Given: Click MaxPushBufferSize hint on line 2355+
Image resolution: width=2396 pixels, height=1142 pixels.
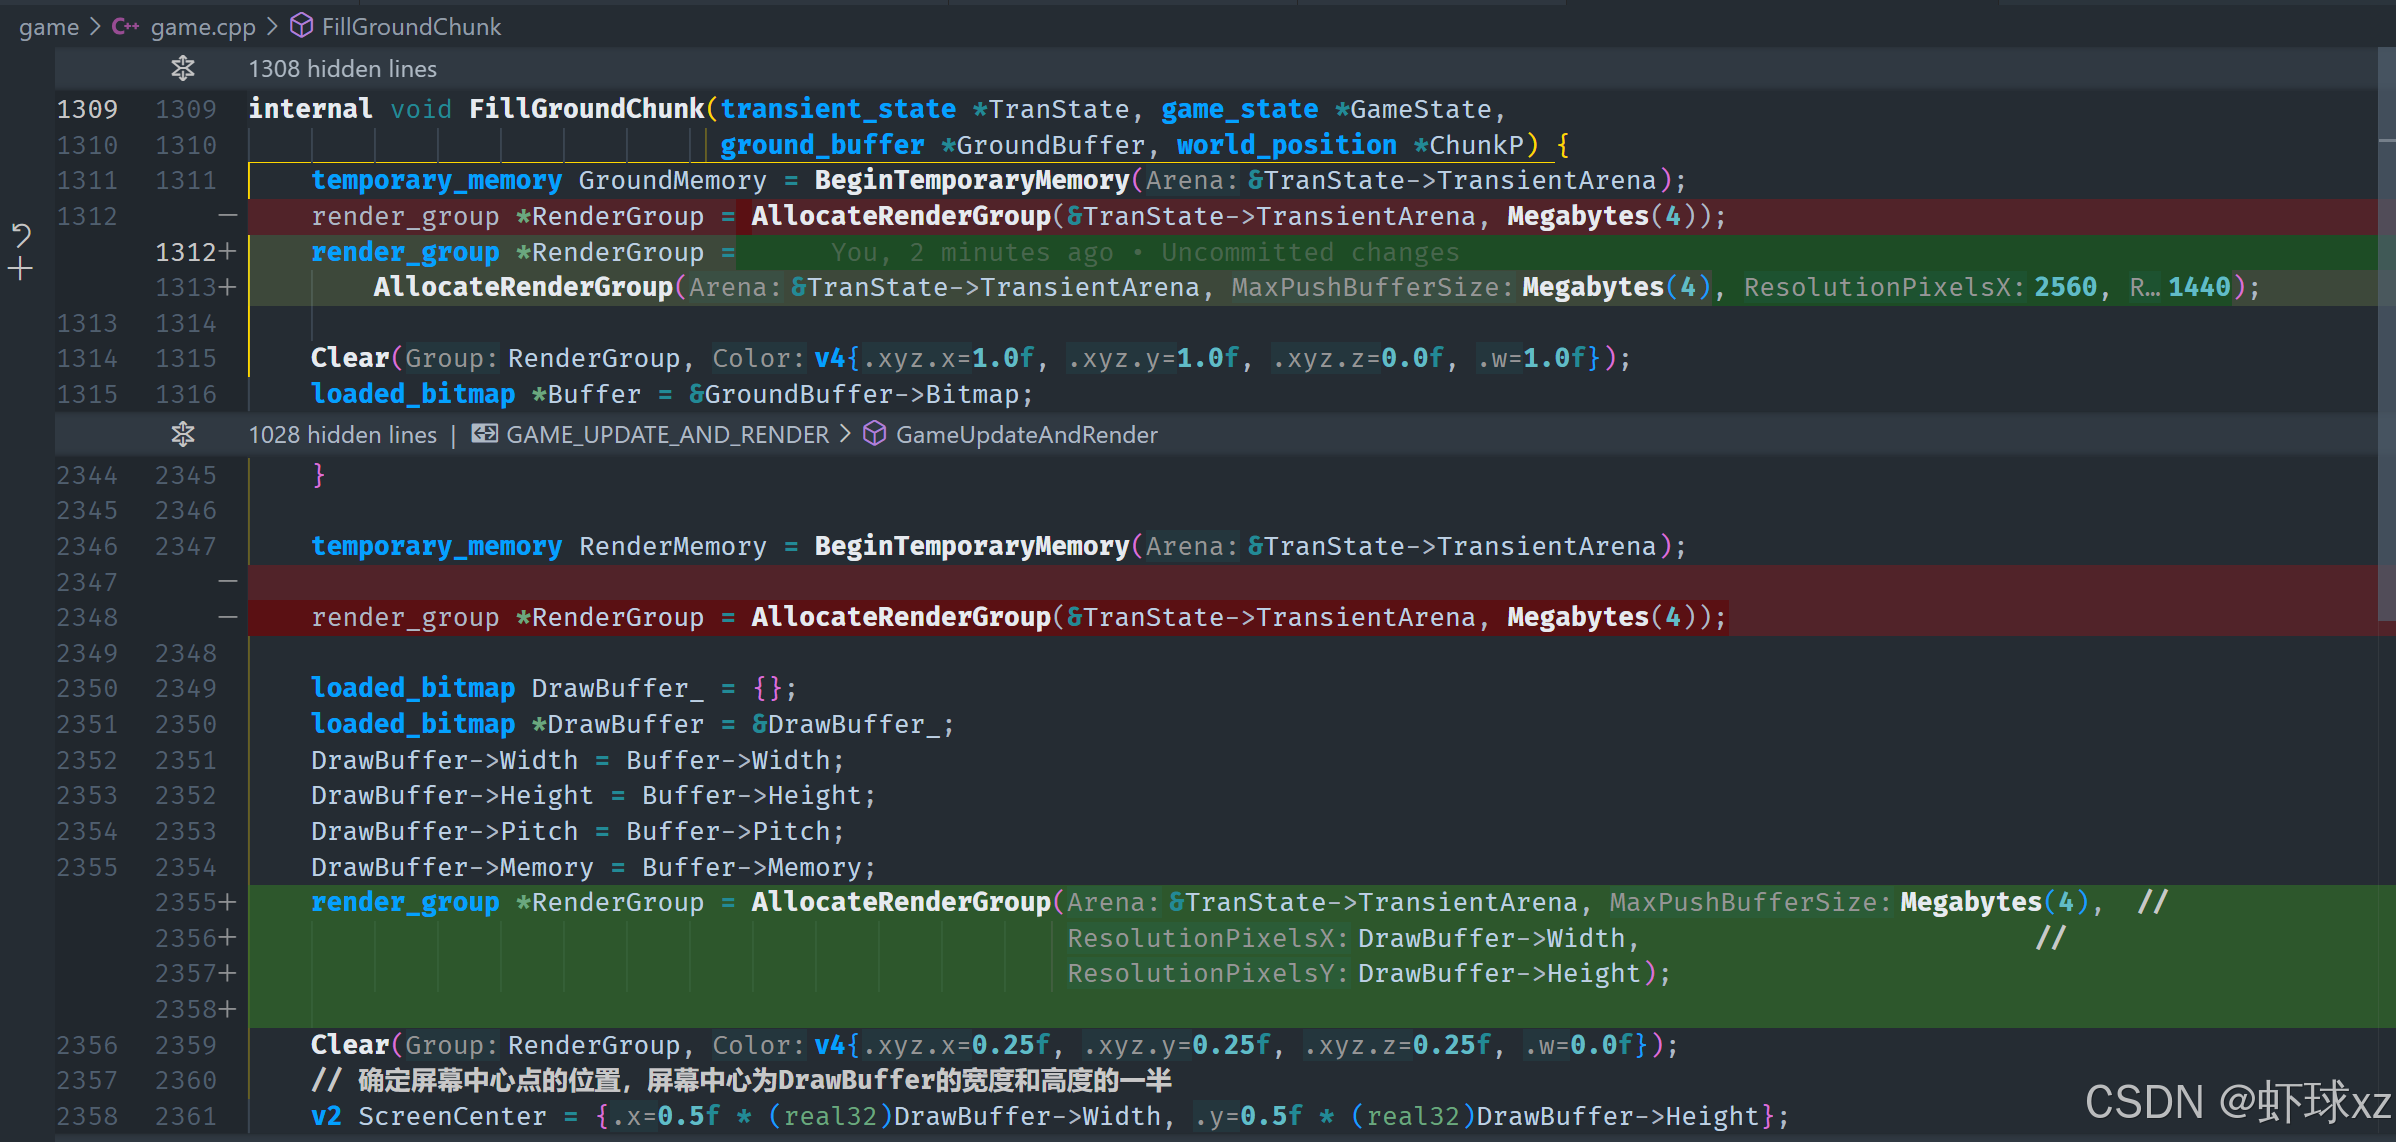Looking at the screenshot, I should [x=1750, y=902].
